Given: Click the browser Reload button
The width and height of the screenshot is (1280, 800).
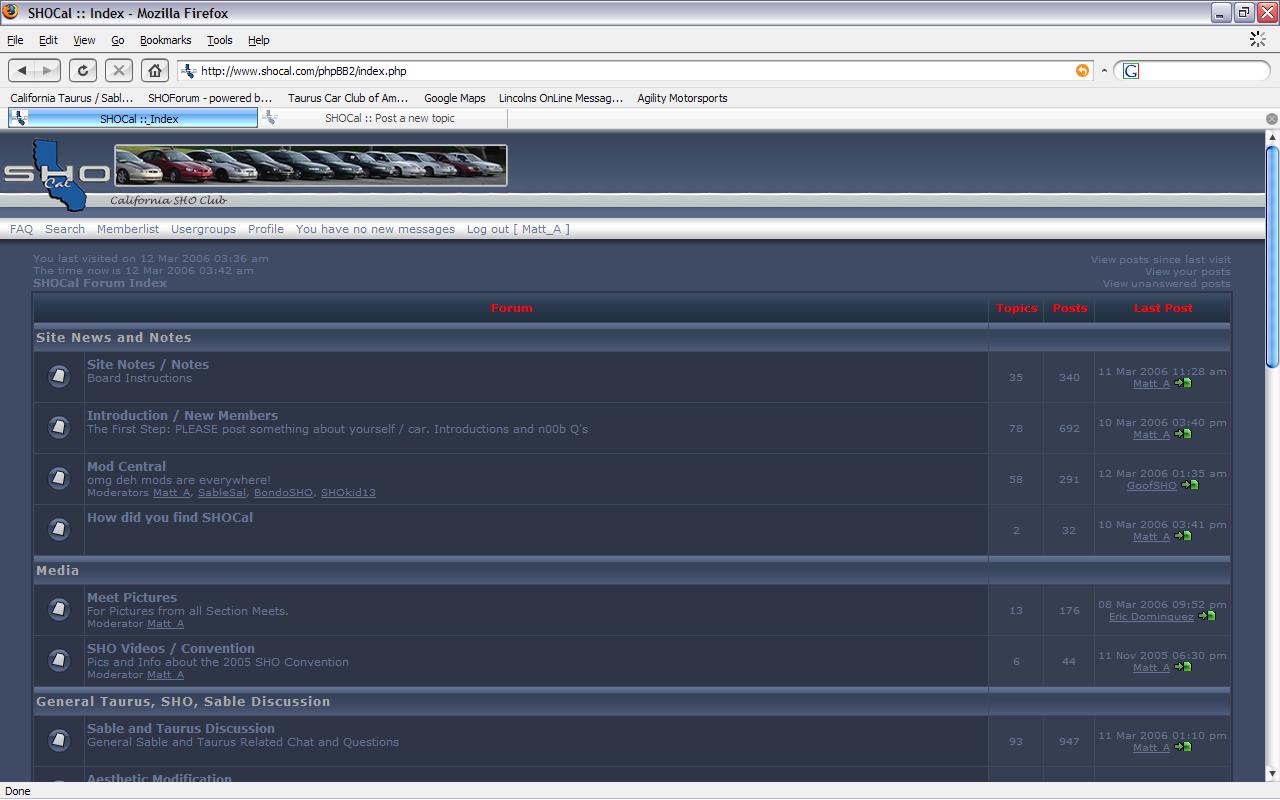Looking at the screenshot, I should click(83, 70).
